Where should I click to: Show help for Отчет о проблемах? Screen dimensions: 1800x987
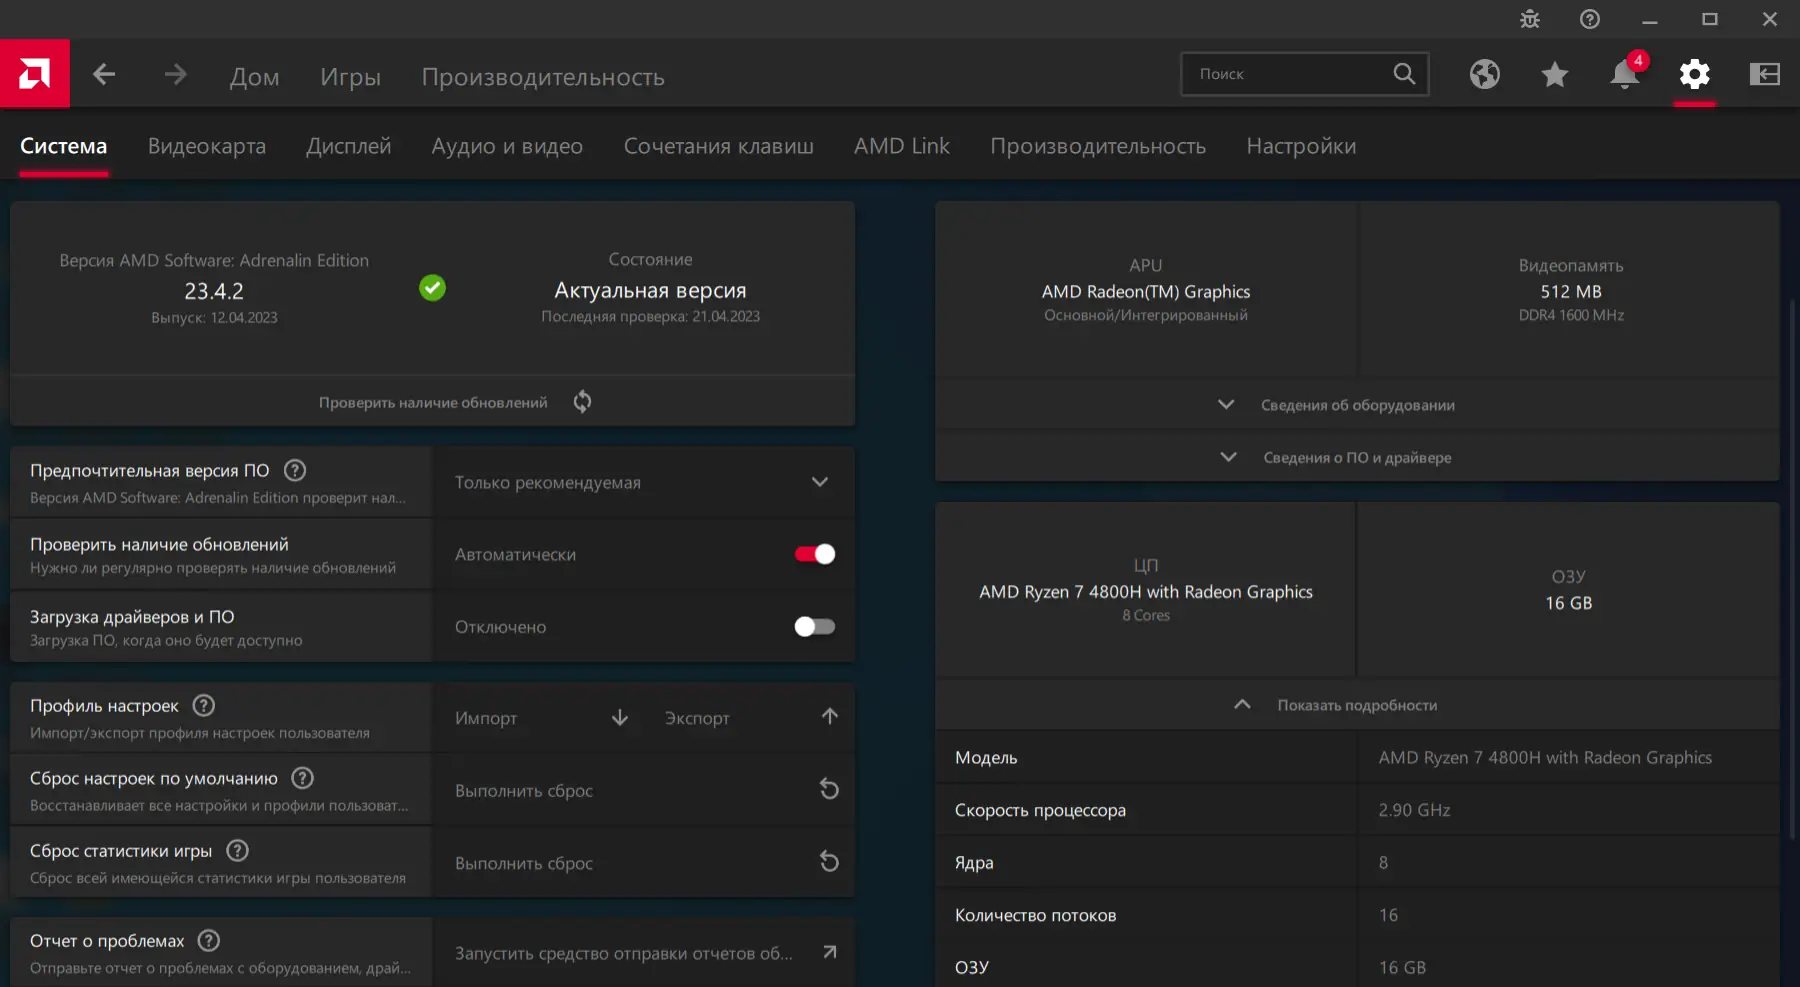[208, 940]
